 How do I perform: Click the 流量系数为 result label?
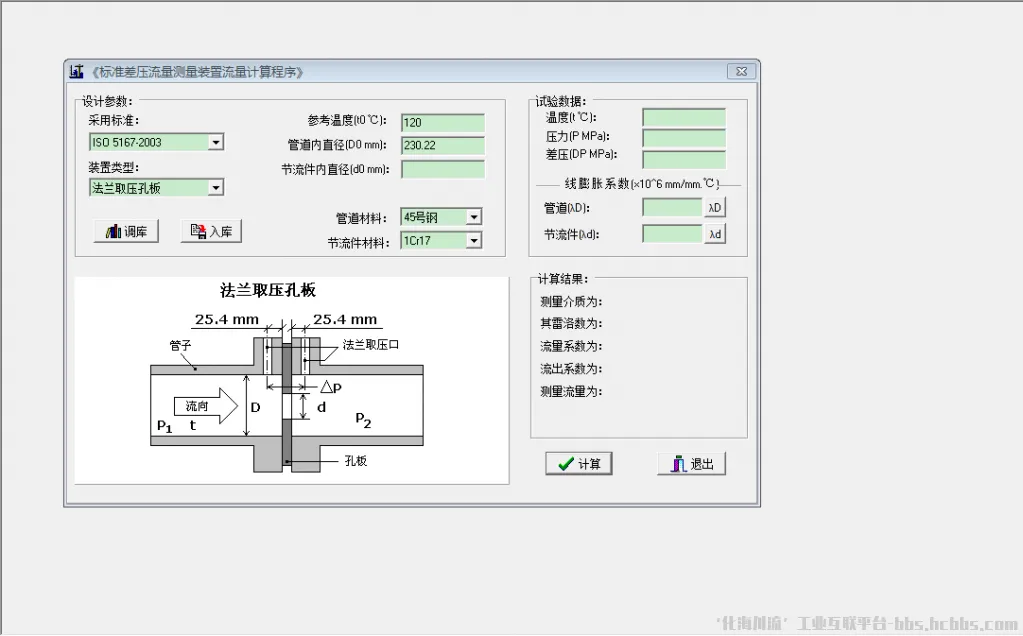point(571,346)
